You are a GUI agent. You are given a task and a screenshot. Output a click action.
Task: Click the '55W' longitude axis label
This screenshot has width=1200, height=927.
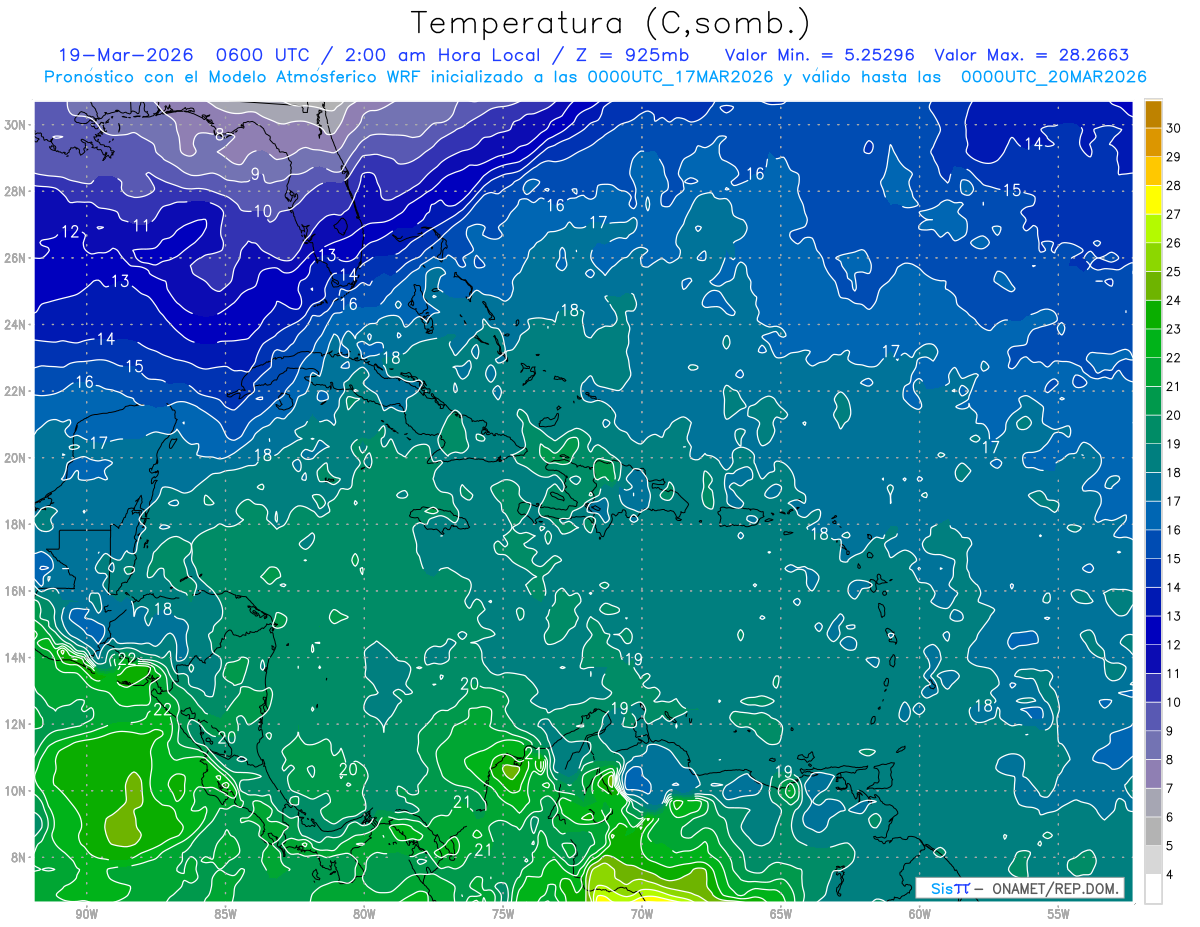pyautogui.click(x=1059, y=914)
